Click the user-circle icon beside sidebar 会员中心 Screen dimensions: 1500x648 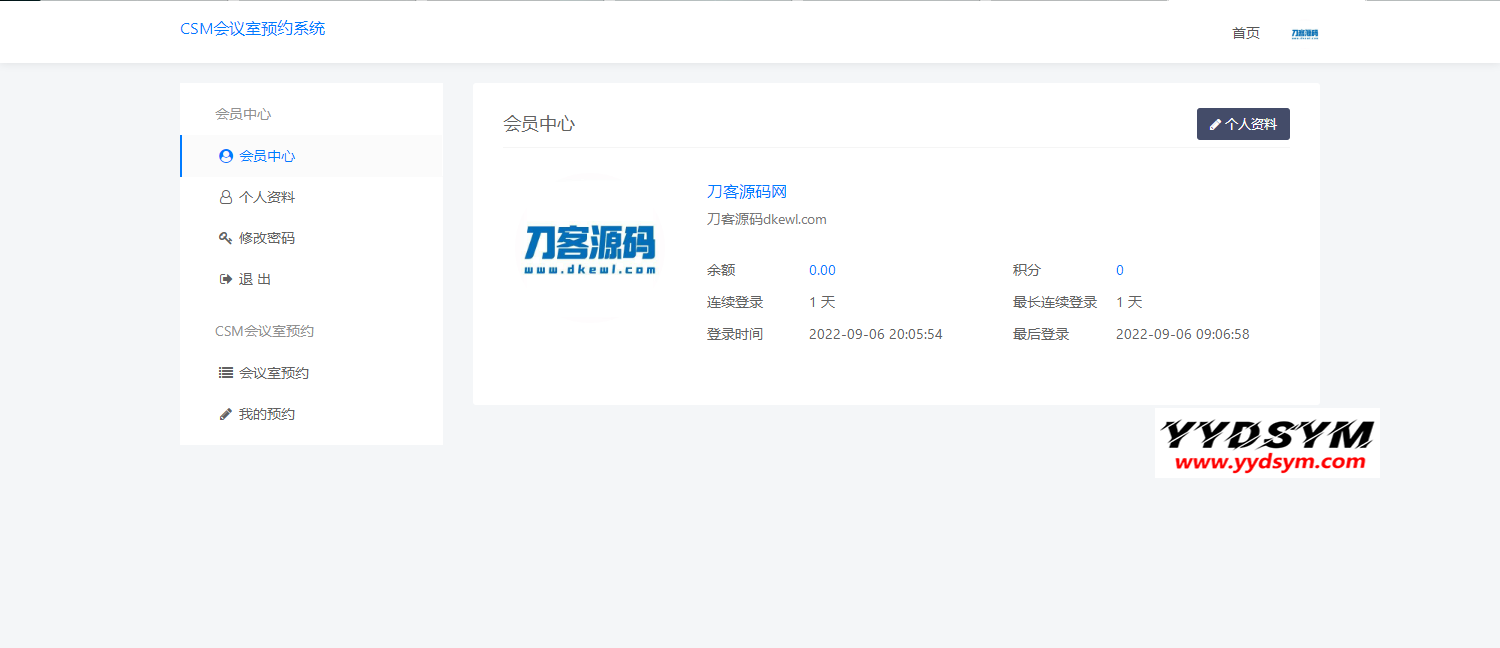click(x=226, y=156)
